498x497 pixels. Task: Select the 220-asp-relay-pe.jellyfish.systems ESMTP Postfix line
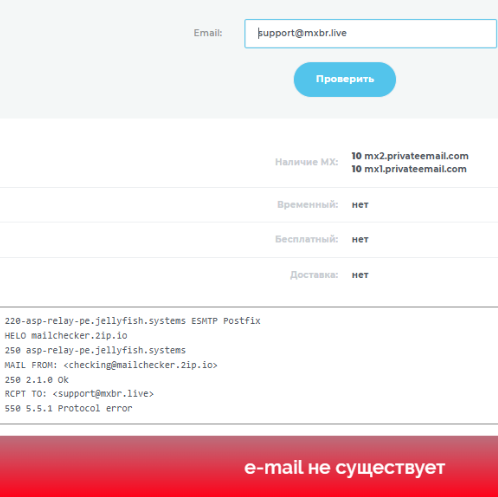pyautogui.click(x=132, y=321)
